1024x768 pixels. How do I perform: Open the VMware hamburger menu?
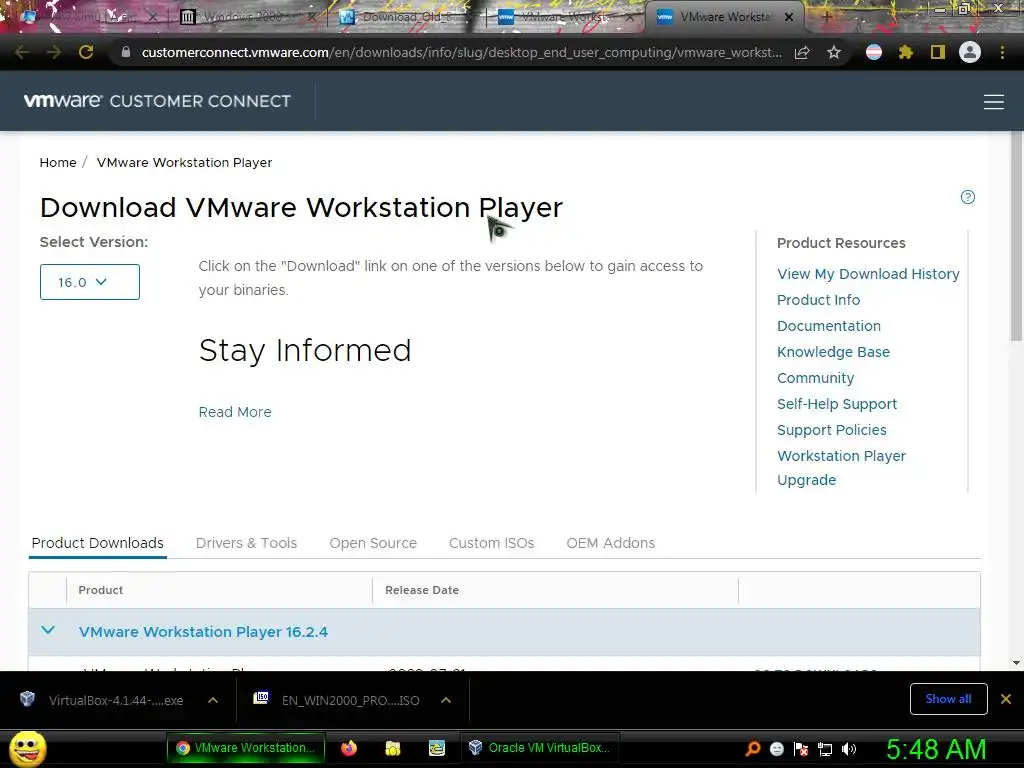click(993, 102)
